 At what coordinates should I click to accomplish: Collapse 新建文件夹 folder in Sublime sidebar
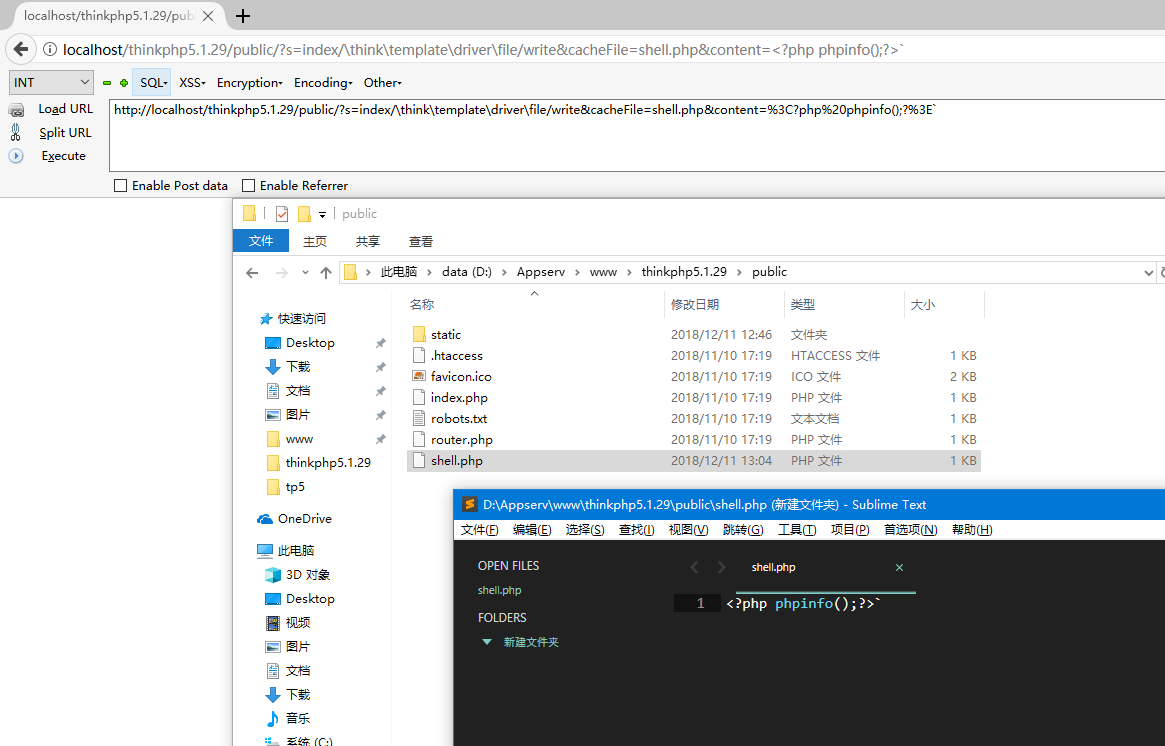(487, 642)
